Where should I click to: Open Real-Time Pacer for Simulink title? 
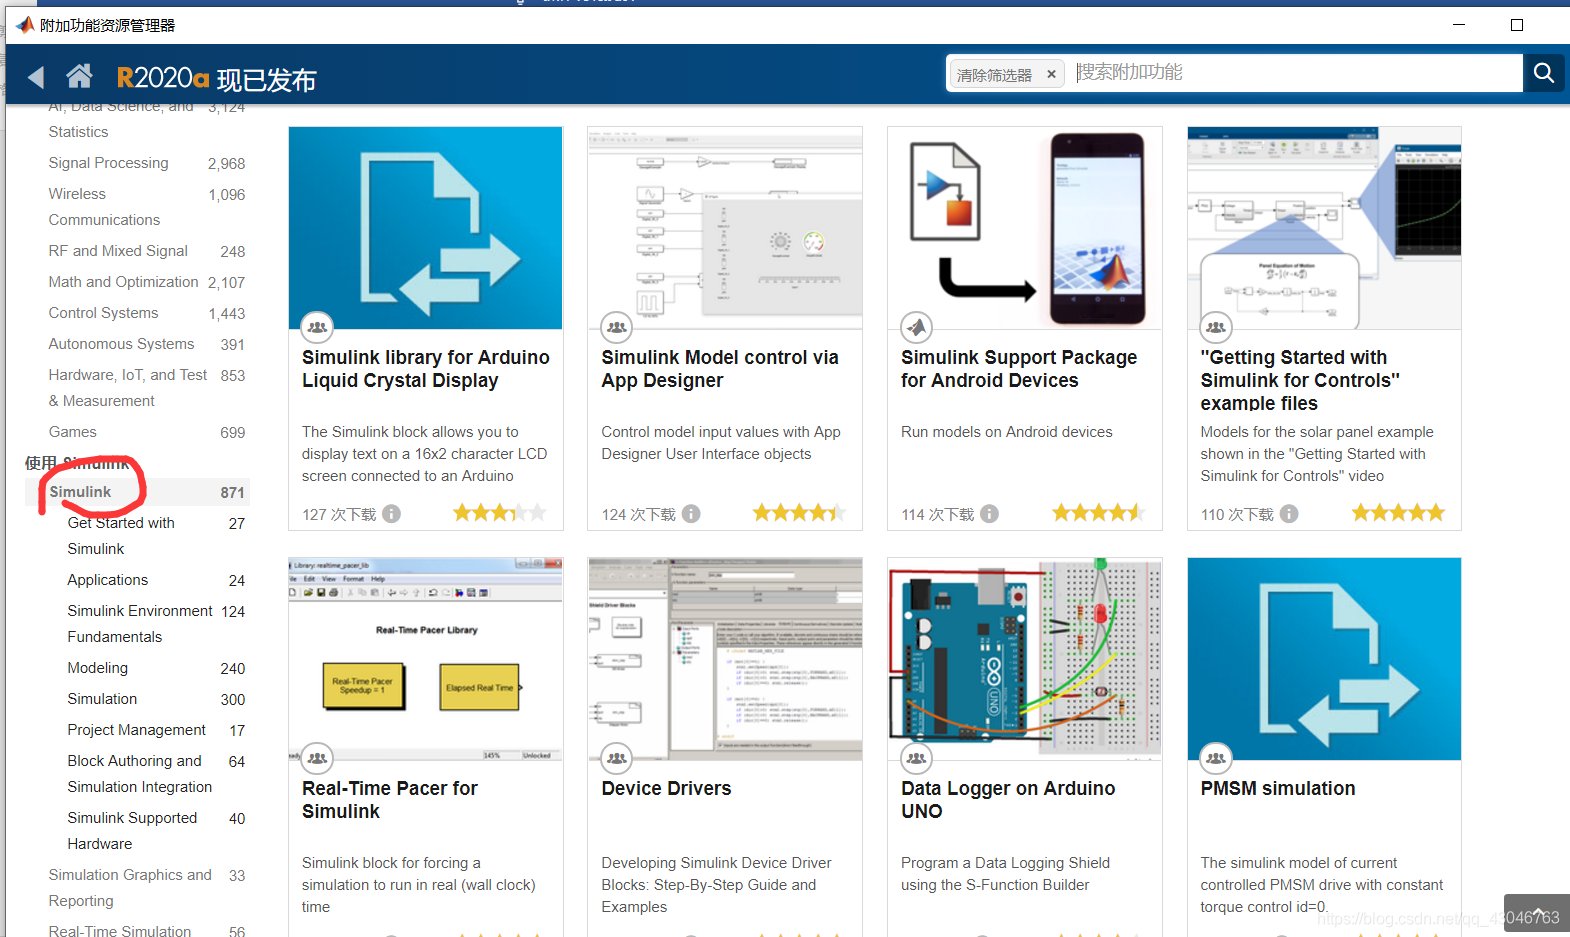point(390,800)
